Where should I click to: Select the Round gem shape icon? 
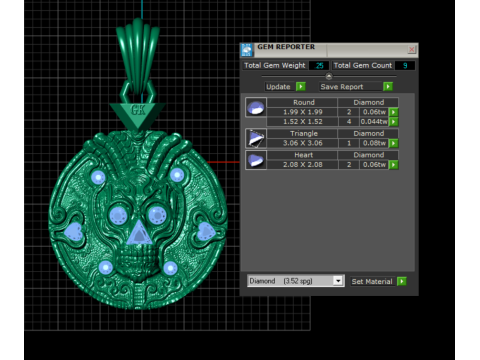pos(256,107)
